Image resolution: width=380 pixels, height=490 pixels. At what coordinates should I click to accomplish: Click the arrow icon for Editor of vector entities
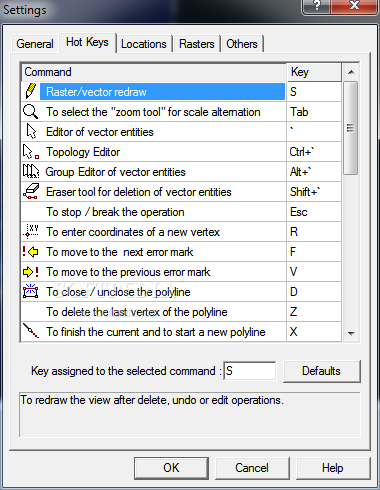tap(31, 131)
